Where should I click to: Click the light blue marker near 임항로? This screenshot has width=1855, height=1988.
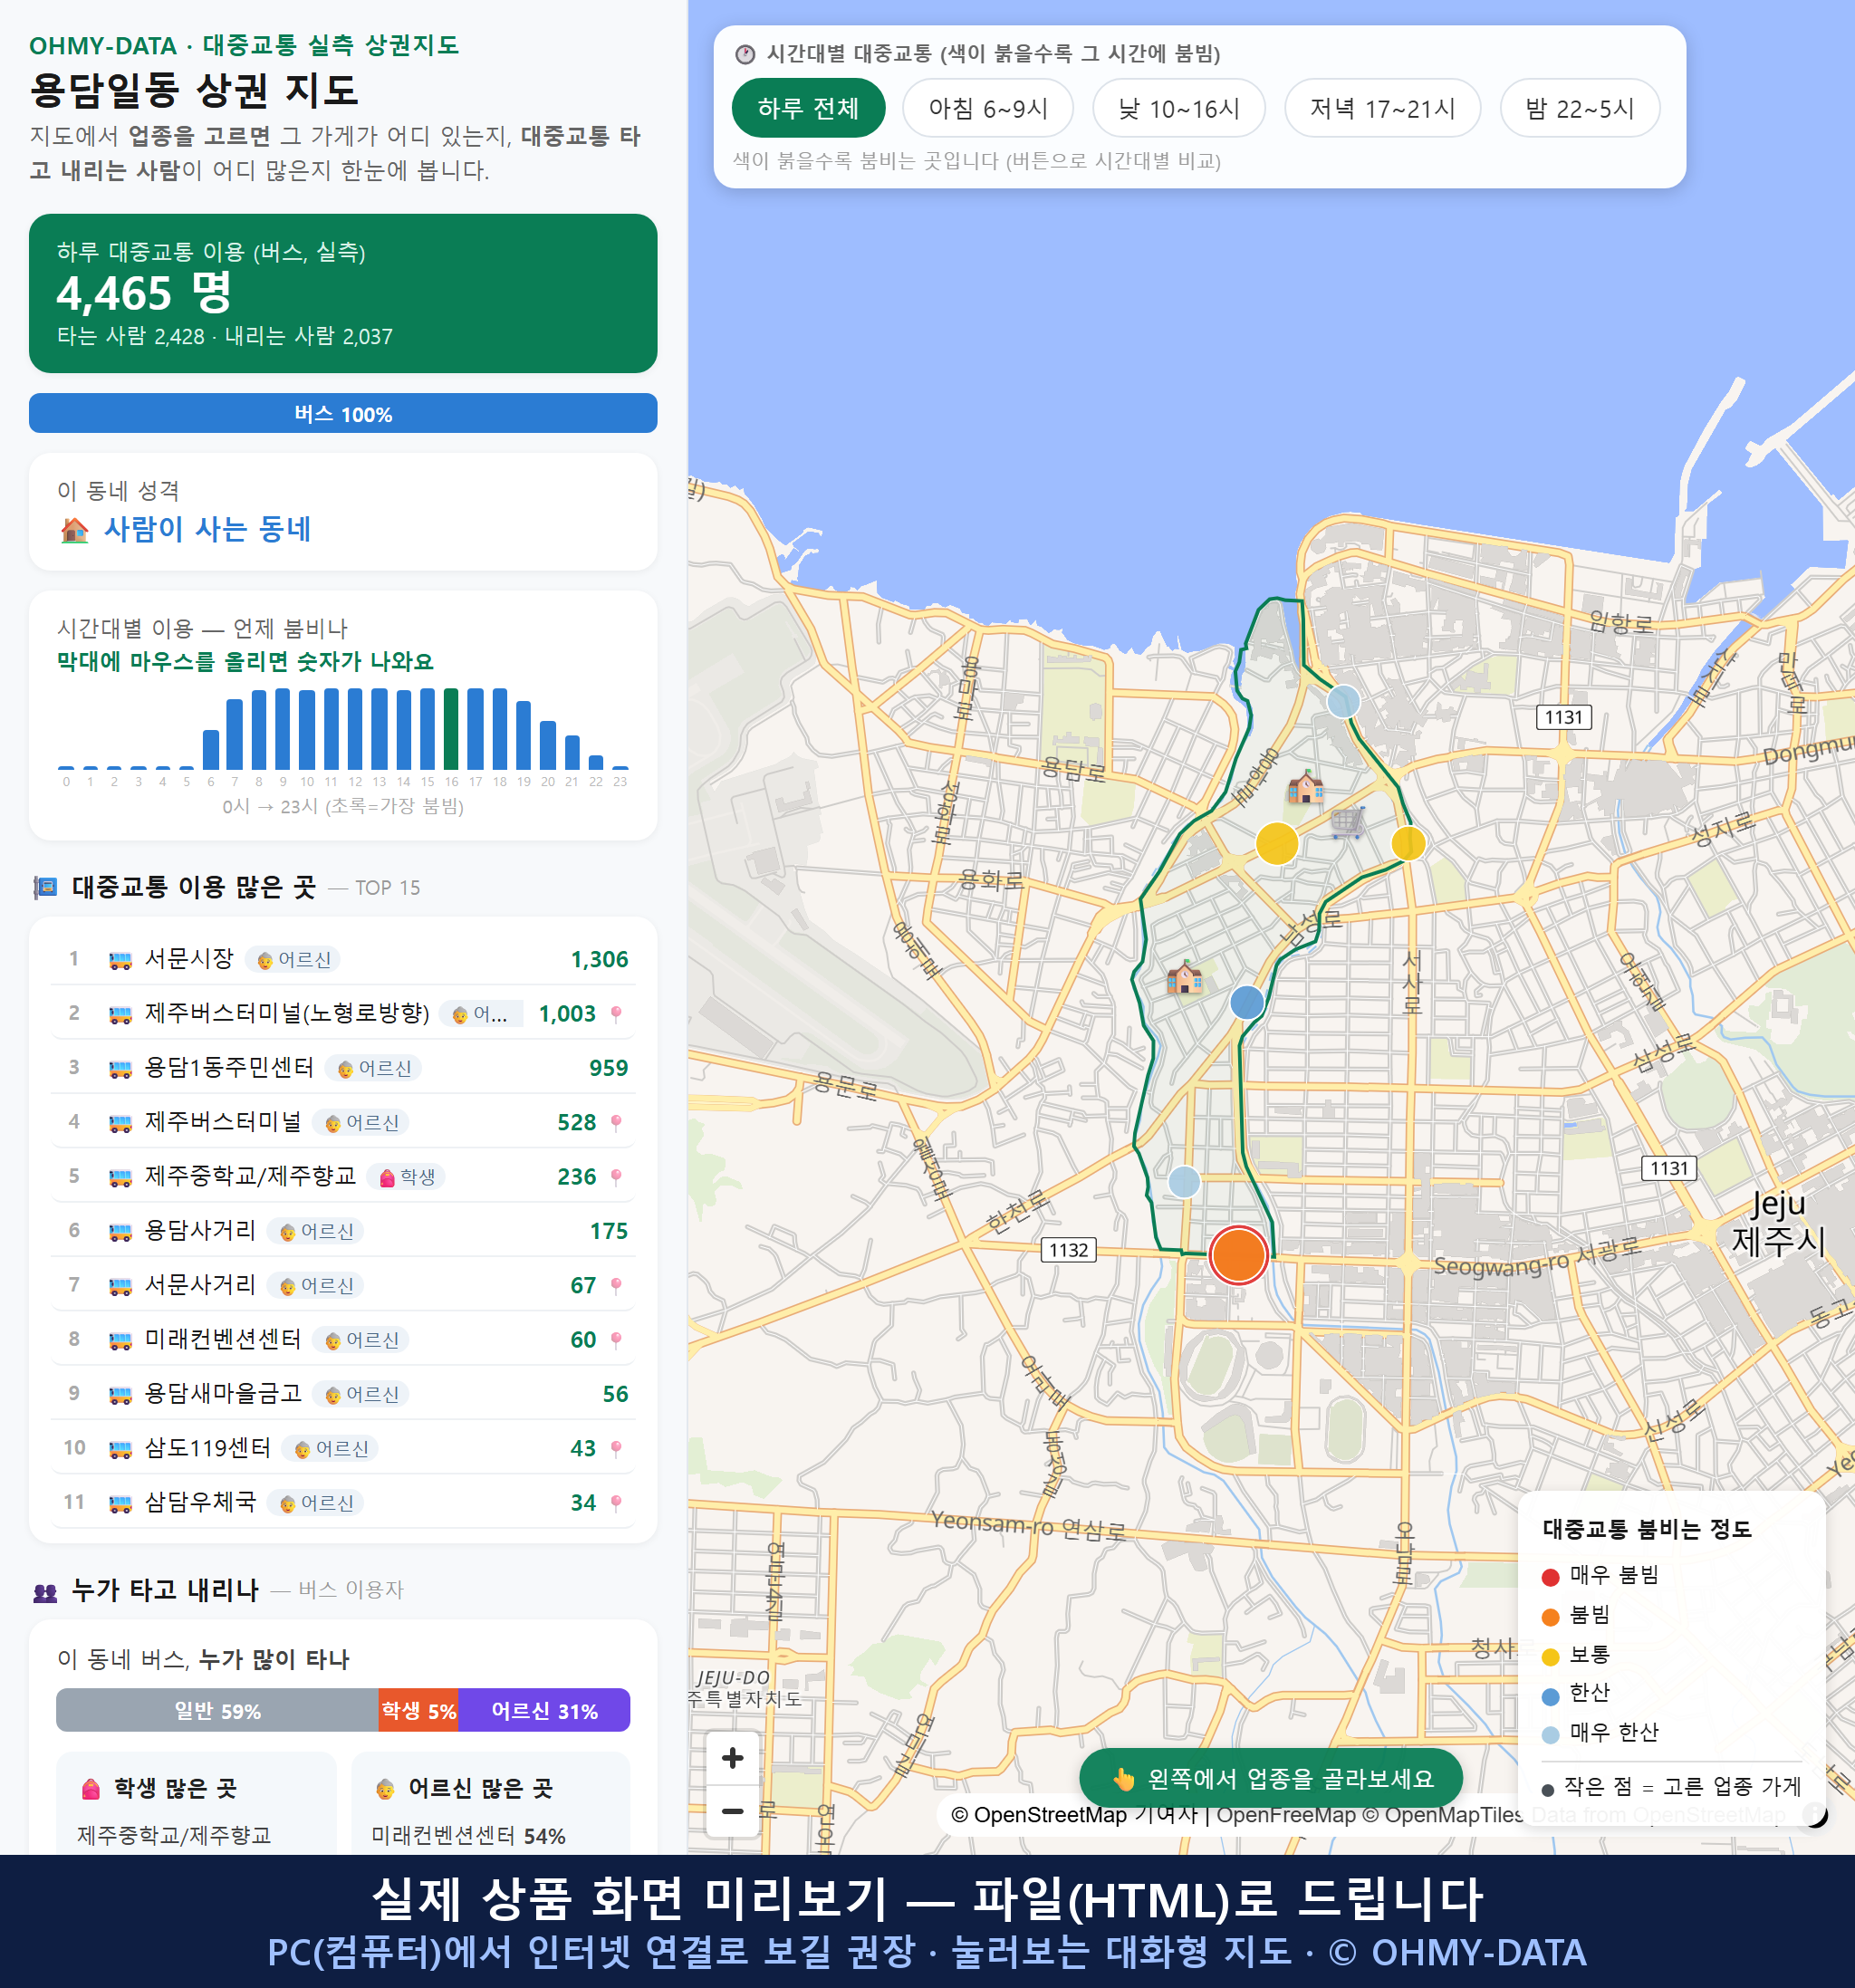click(1343, 701)
